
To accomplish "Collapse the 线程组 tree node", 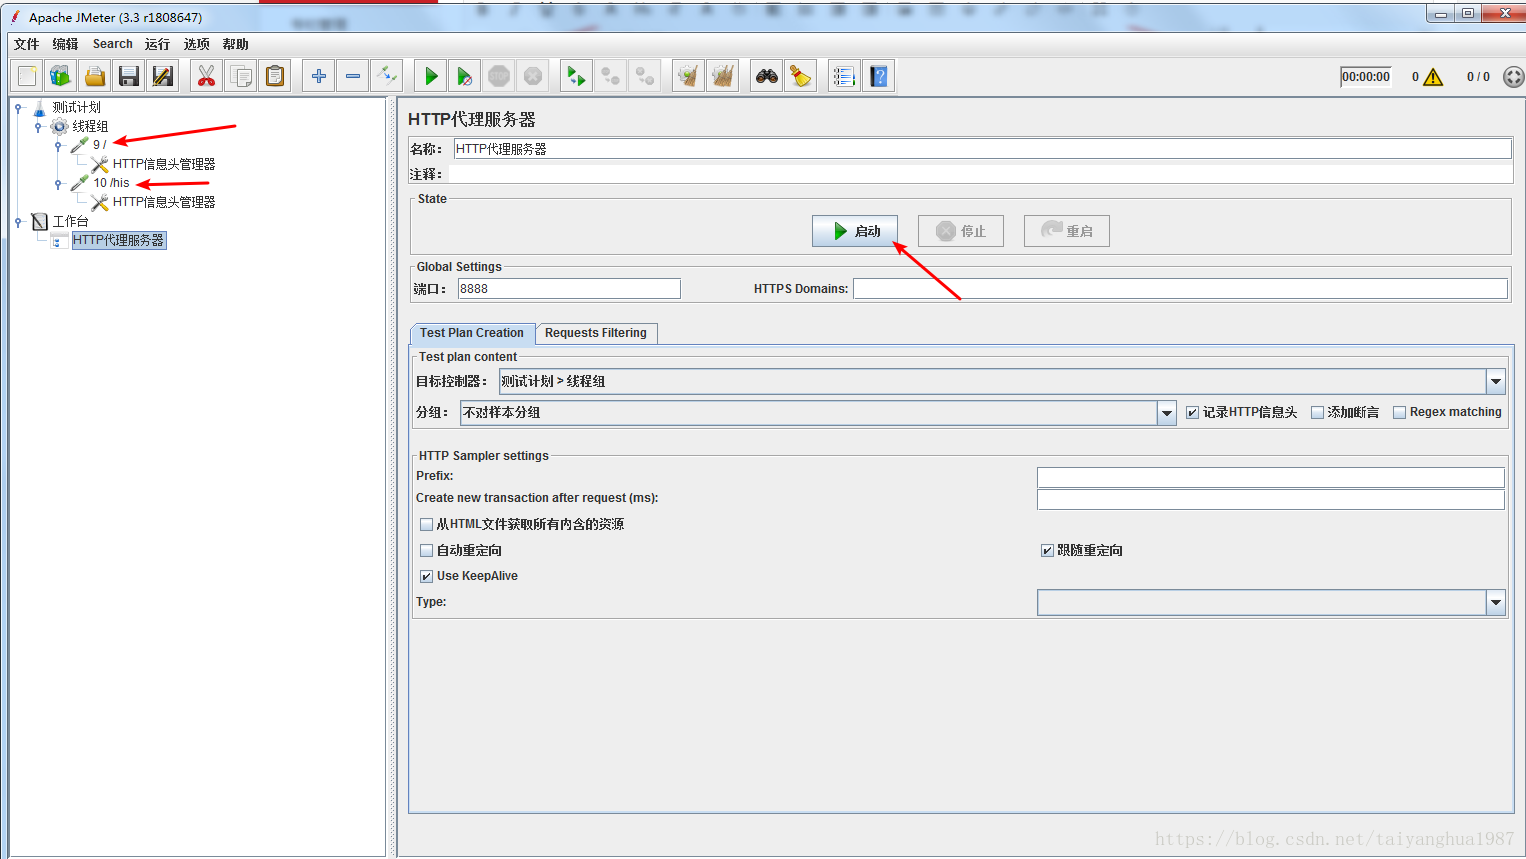I will pos(38,127).
